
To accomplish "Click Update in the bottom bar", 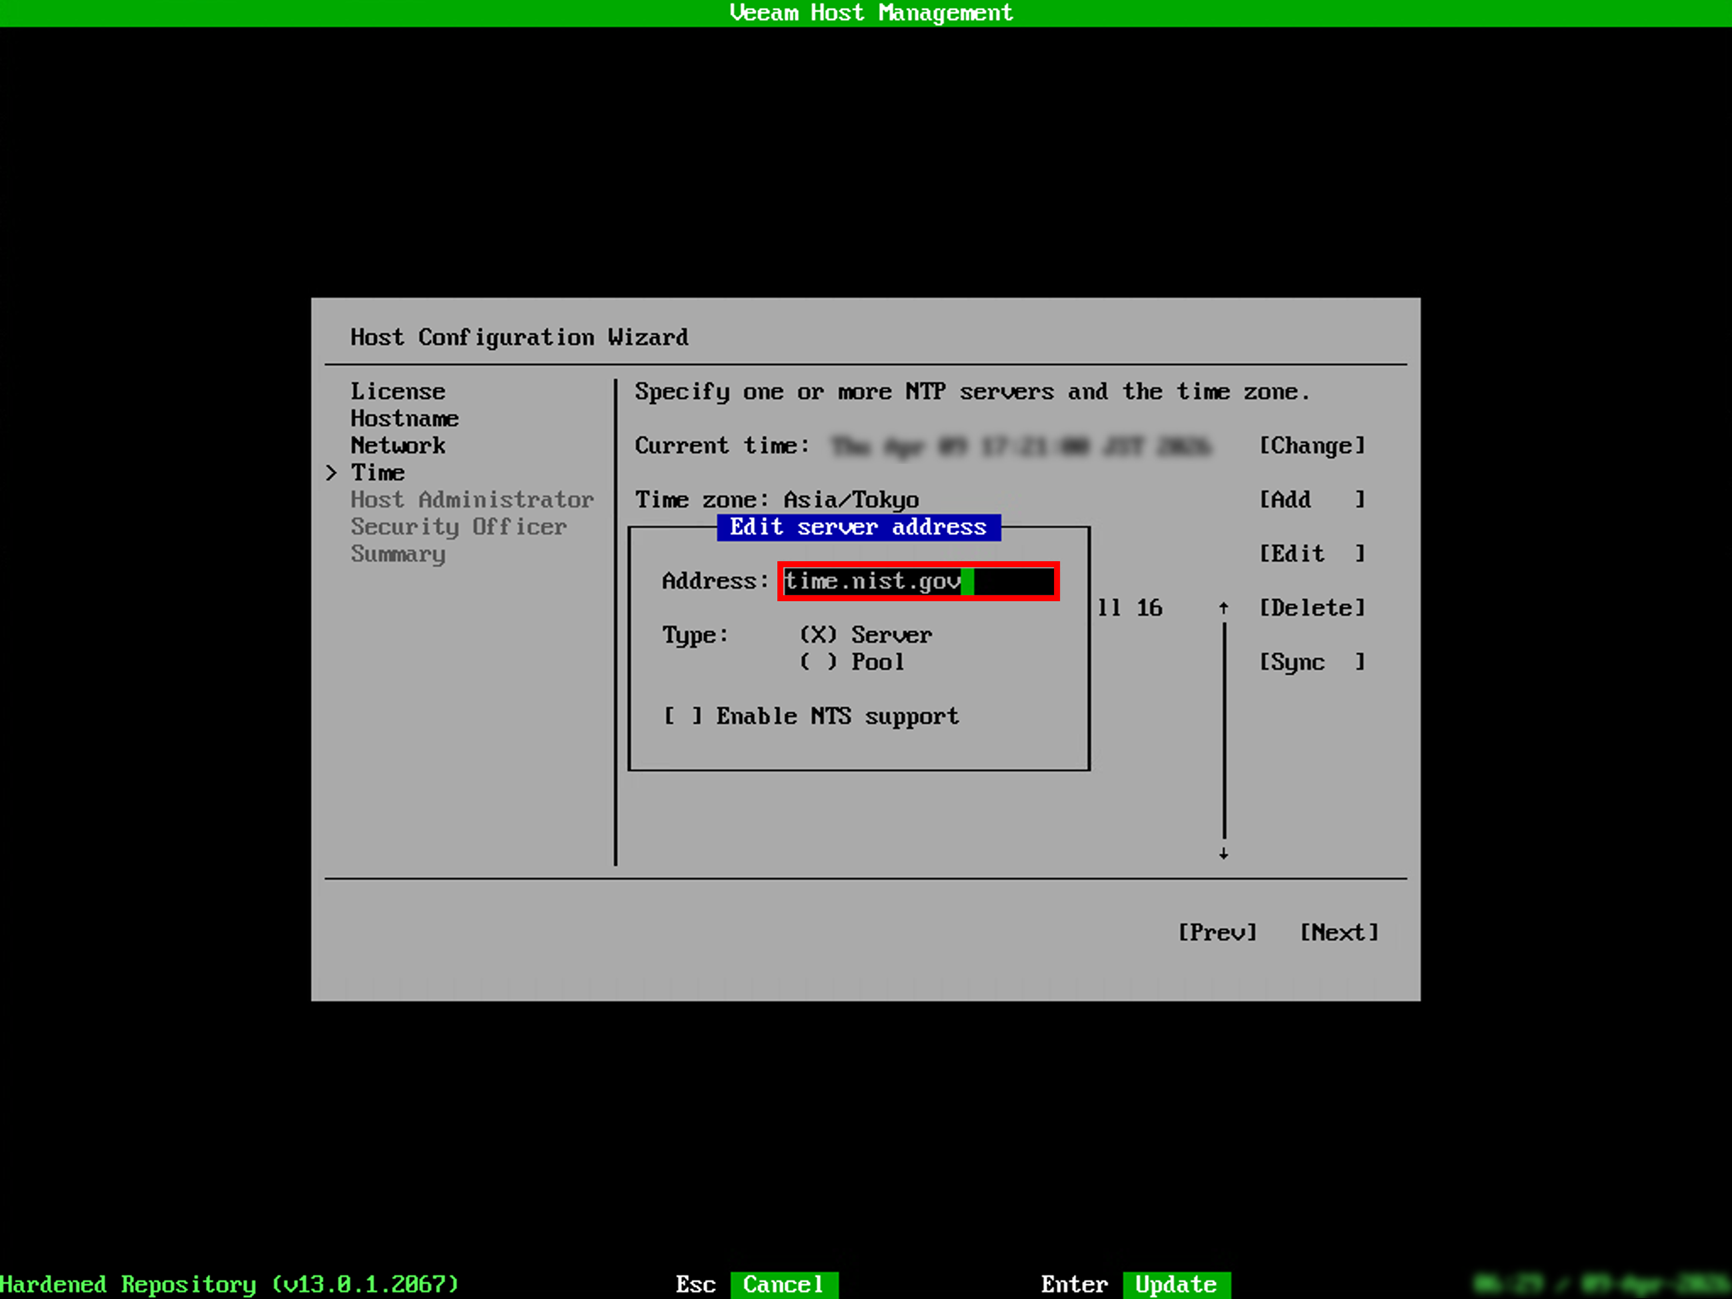I will pos(1176,1284).
